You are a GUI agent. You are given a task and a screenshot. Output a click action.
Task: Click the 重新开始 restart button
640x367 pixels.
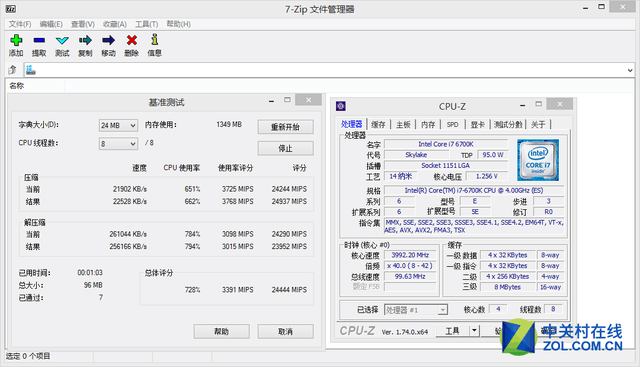(286, 127)
